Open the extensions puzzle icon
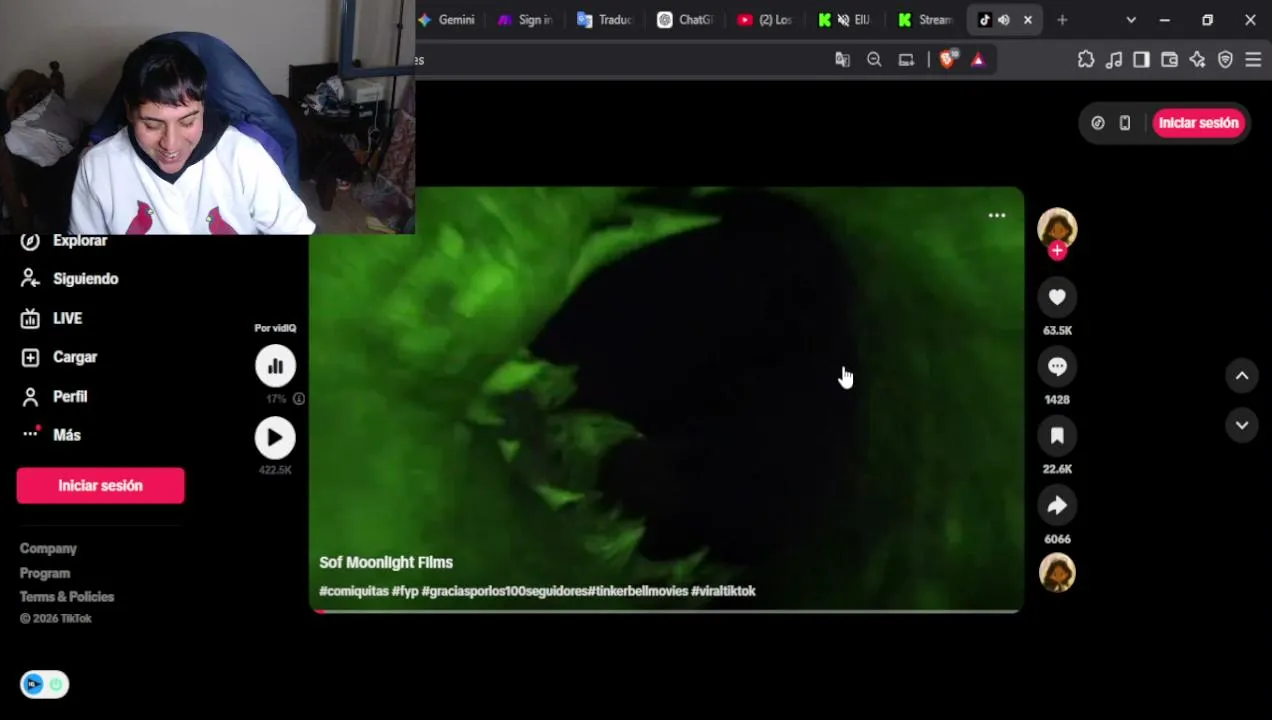Viewport: 1272px width, 720px height. coord(1086,60)
